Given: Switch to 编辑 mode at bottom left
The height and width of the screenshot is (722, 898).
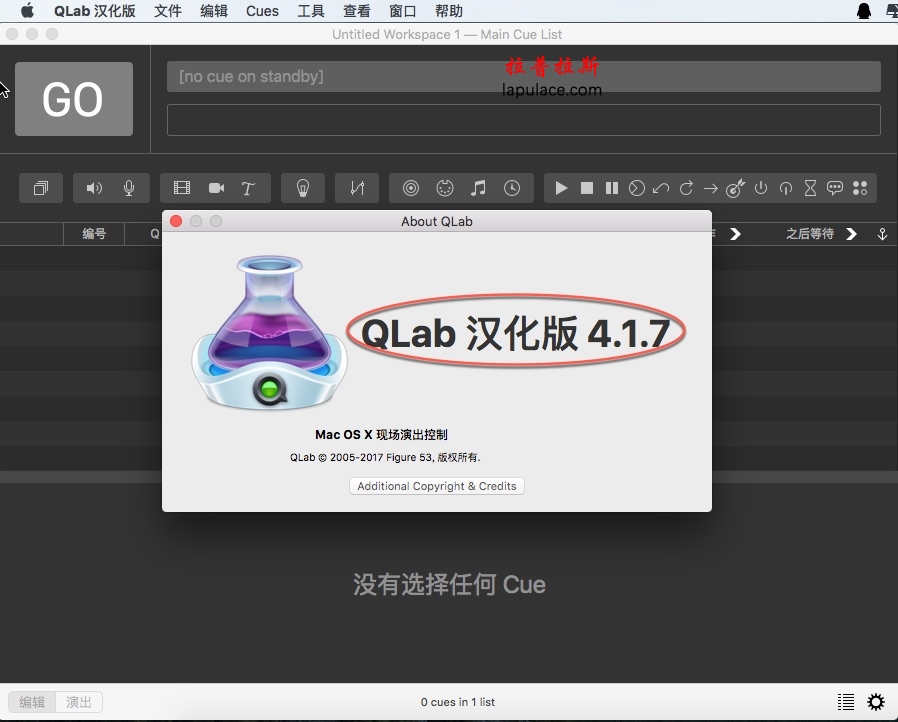Looking at the screenshot, I should (32, 702).
